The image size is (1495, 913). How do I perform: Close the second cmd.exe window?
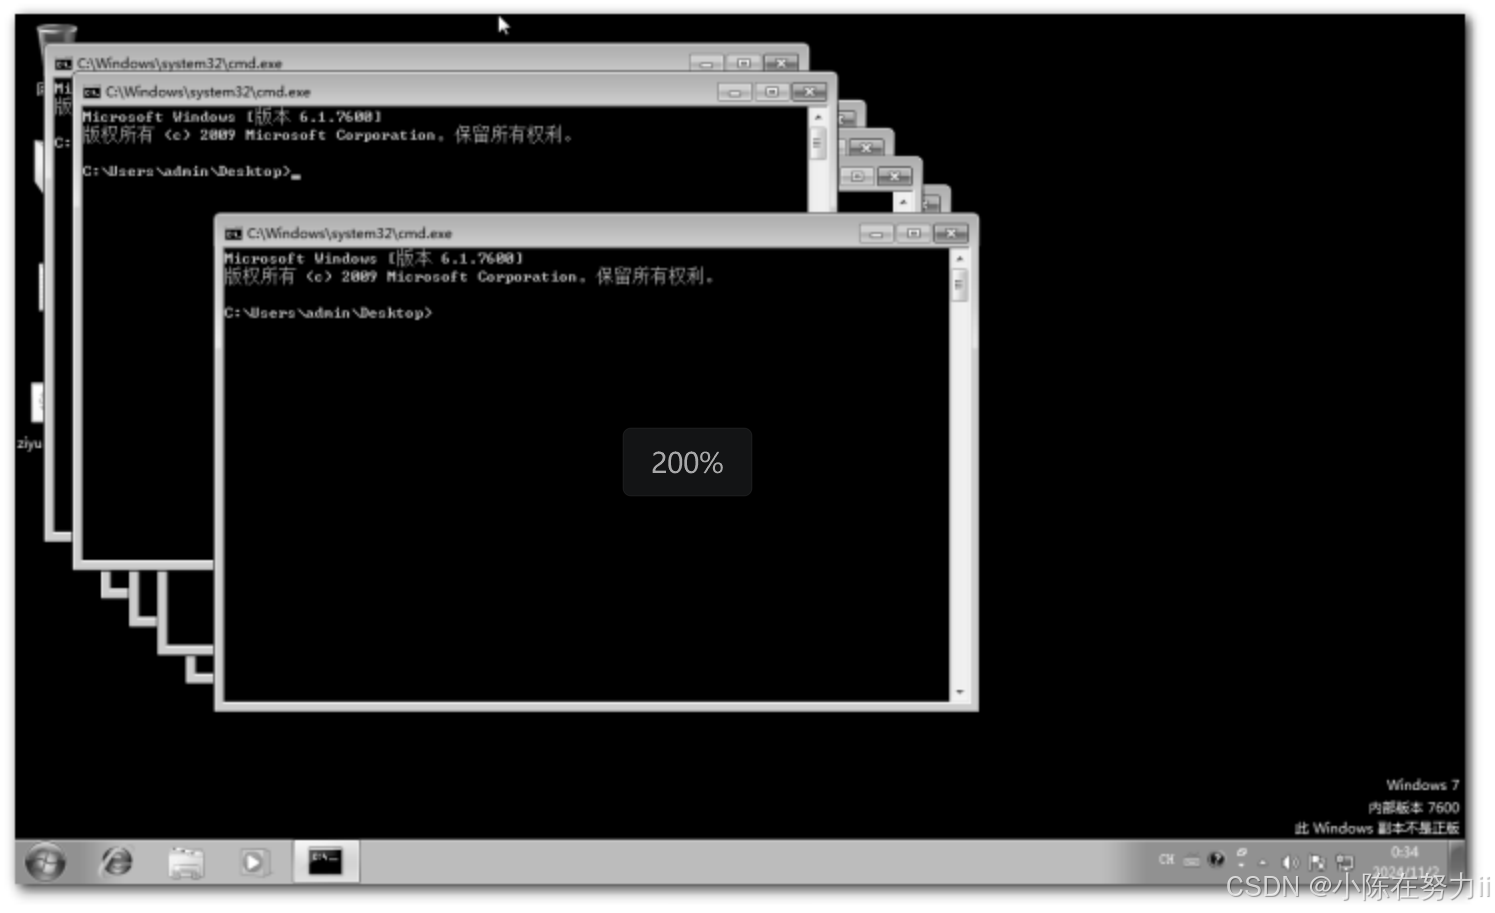pos(809,92)
